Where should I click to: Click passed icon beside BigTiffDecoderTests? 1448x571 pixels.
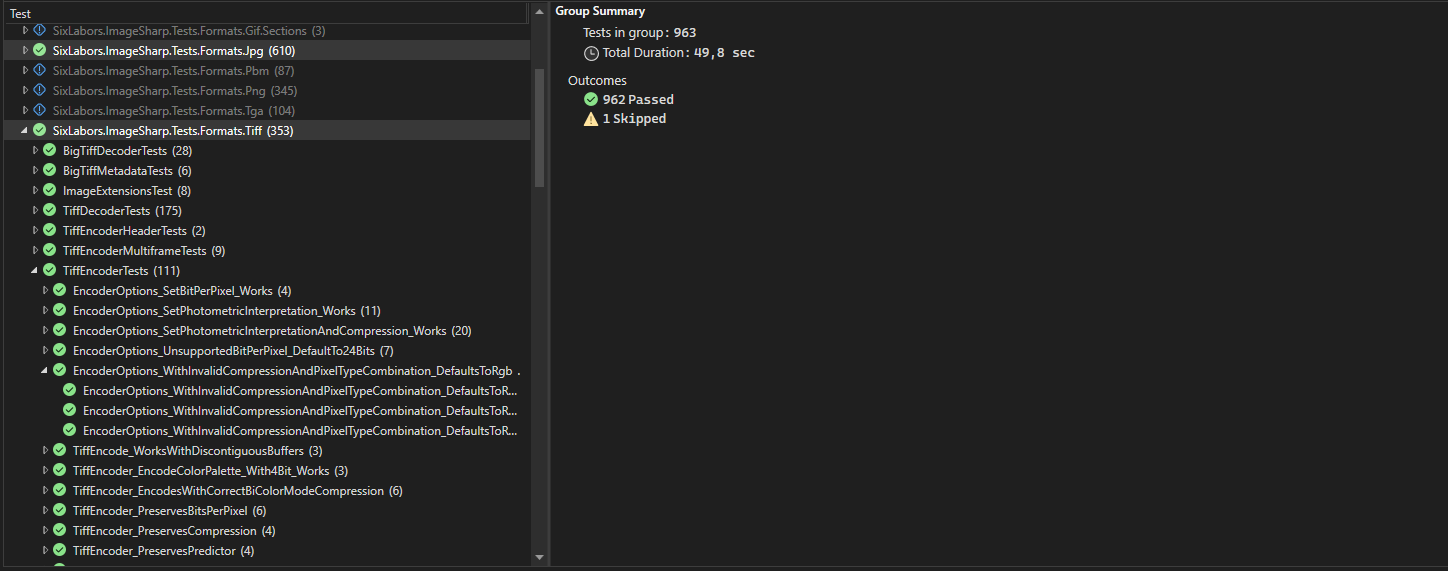pos(50,150)
